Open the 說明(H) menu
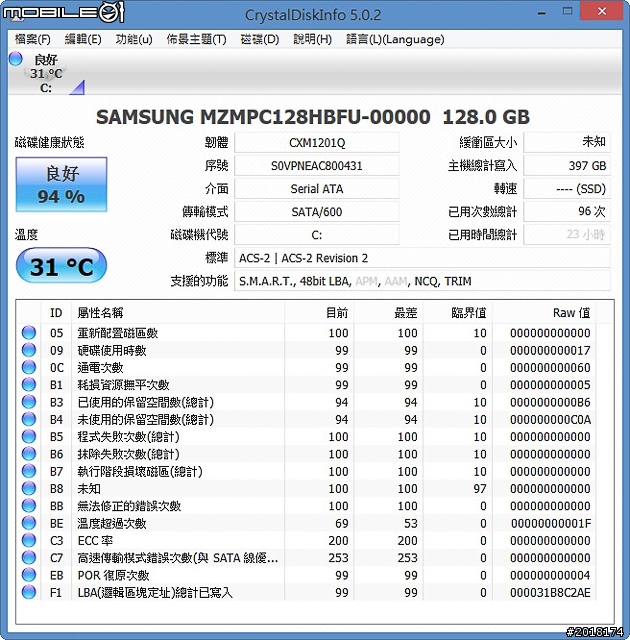 (313, 39)
